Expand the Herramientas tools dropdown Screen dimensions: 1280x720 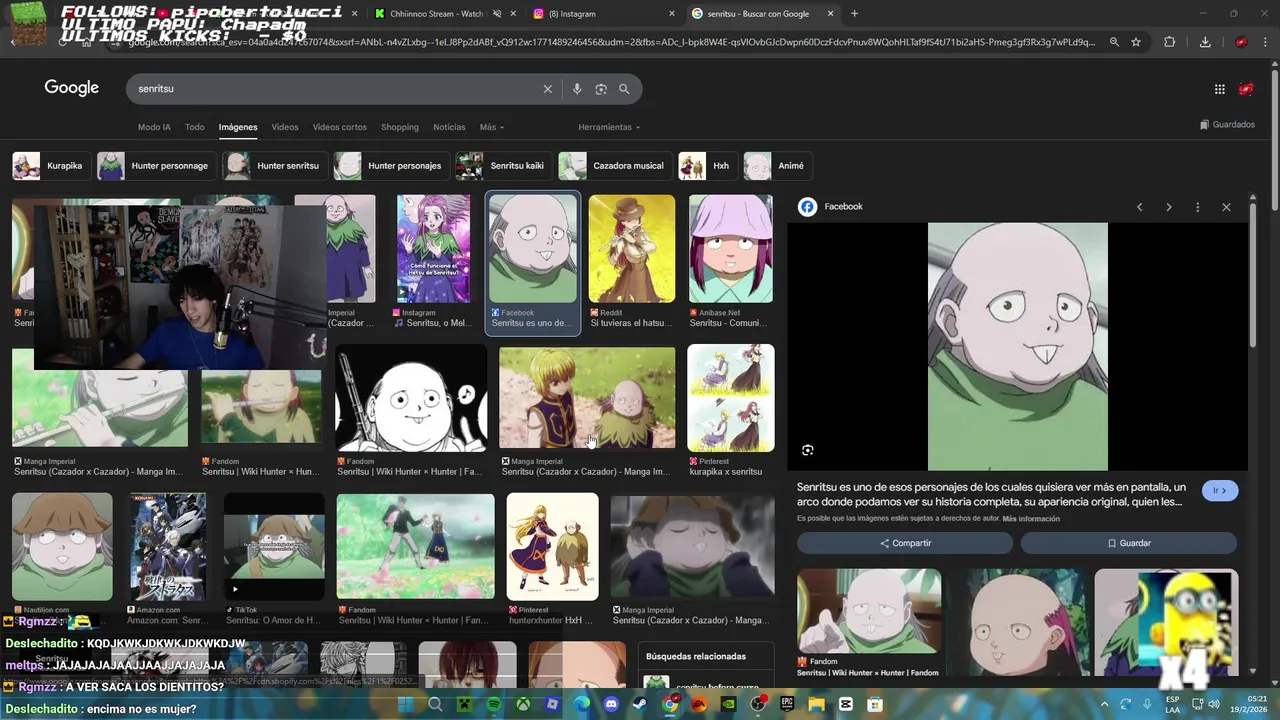coord(608,127)
